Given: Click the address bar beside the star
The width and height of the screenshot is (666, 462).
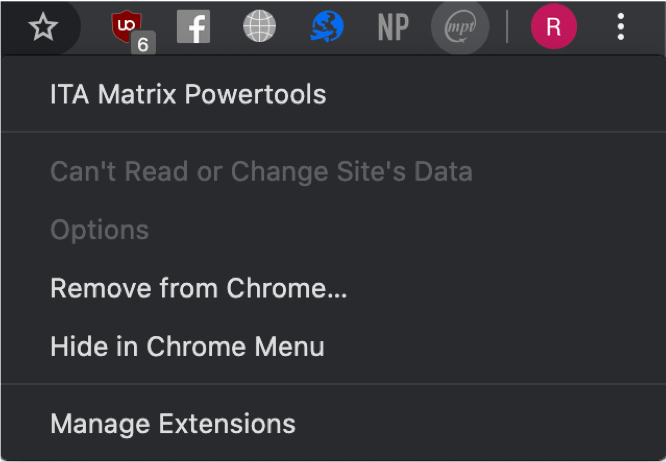Looking at the screenshot, I should [x=8, y=27].
